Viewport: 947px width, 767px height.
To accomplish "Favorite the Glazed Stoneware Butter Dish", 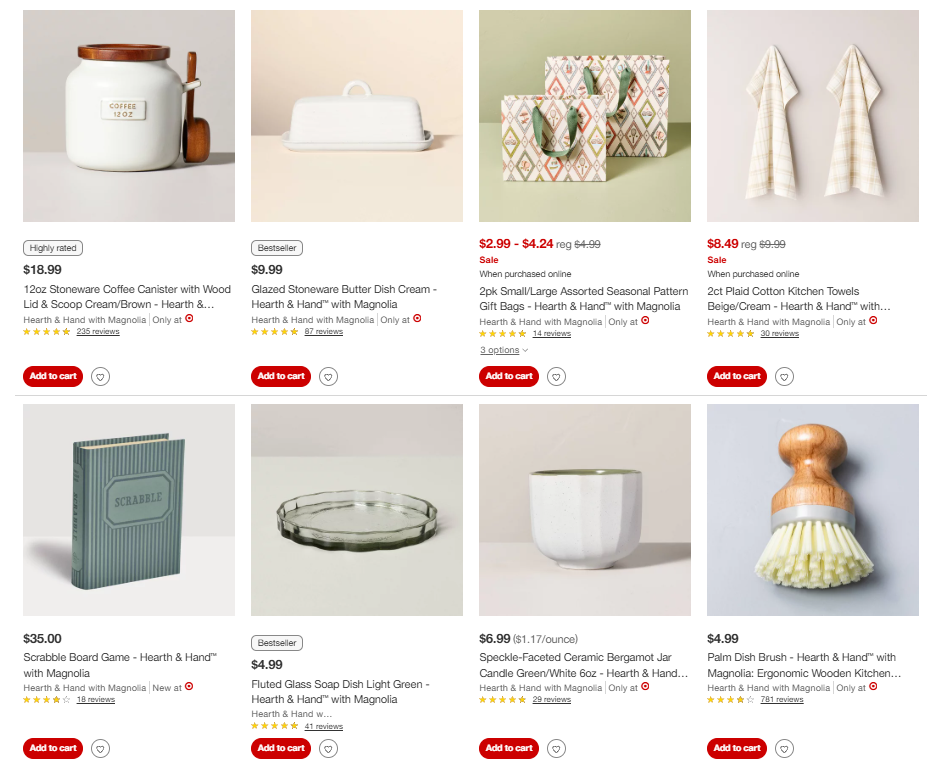I will 329,377.
